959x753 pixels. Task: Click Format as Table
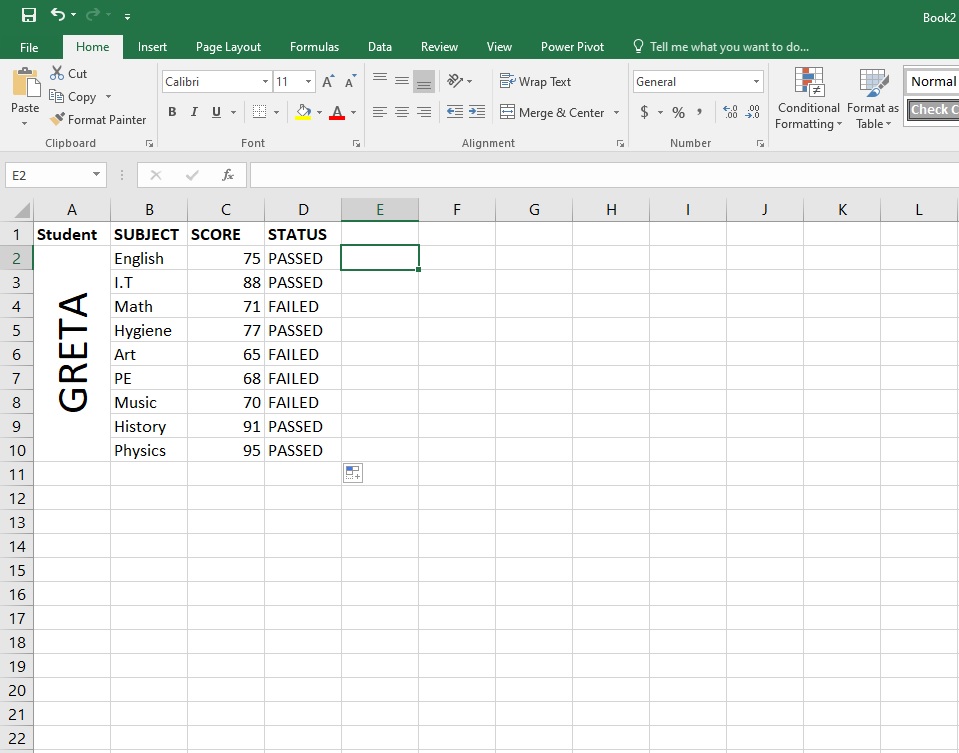click(x=872, y=98)
